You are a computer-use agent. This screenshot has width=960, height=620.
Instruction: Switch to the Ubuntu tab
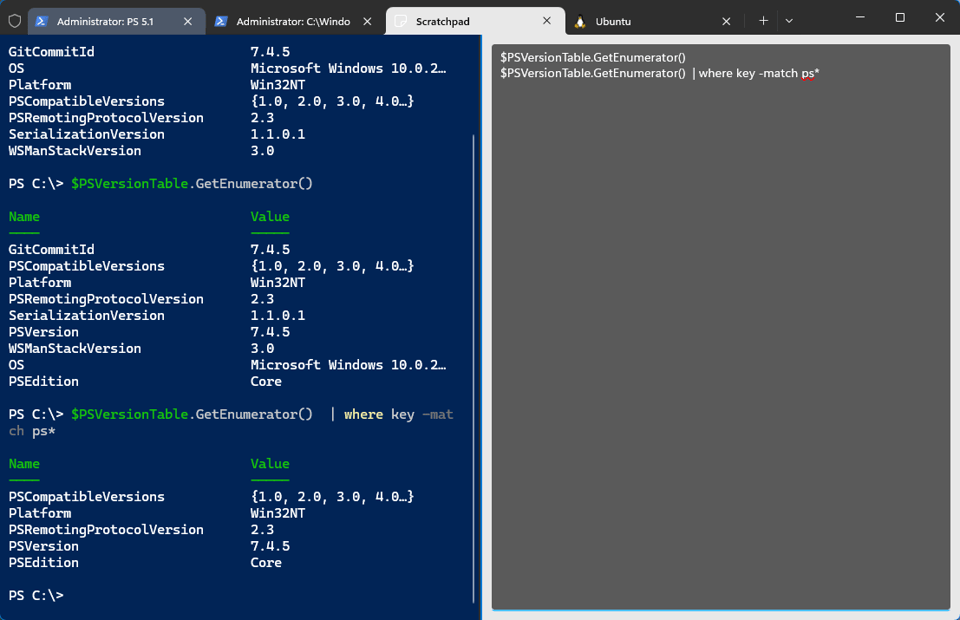click(653, 21)
